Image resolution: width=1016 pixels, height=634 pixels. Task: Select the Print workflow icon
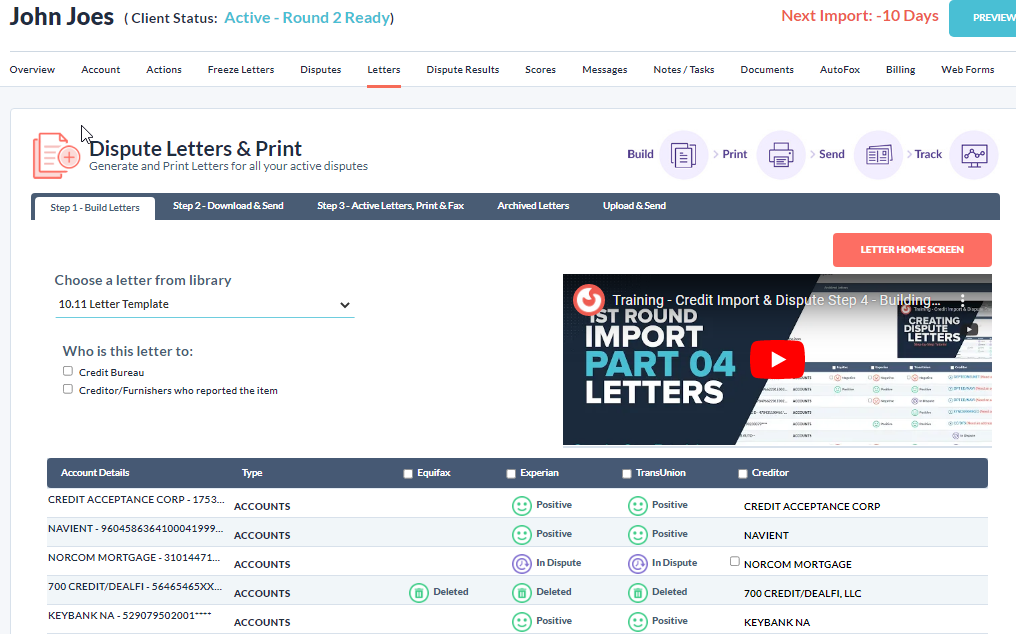780,155
